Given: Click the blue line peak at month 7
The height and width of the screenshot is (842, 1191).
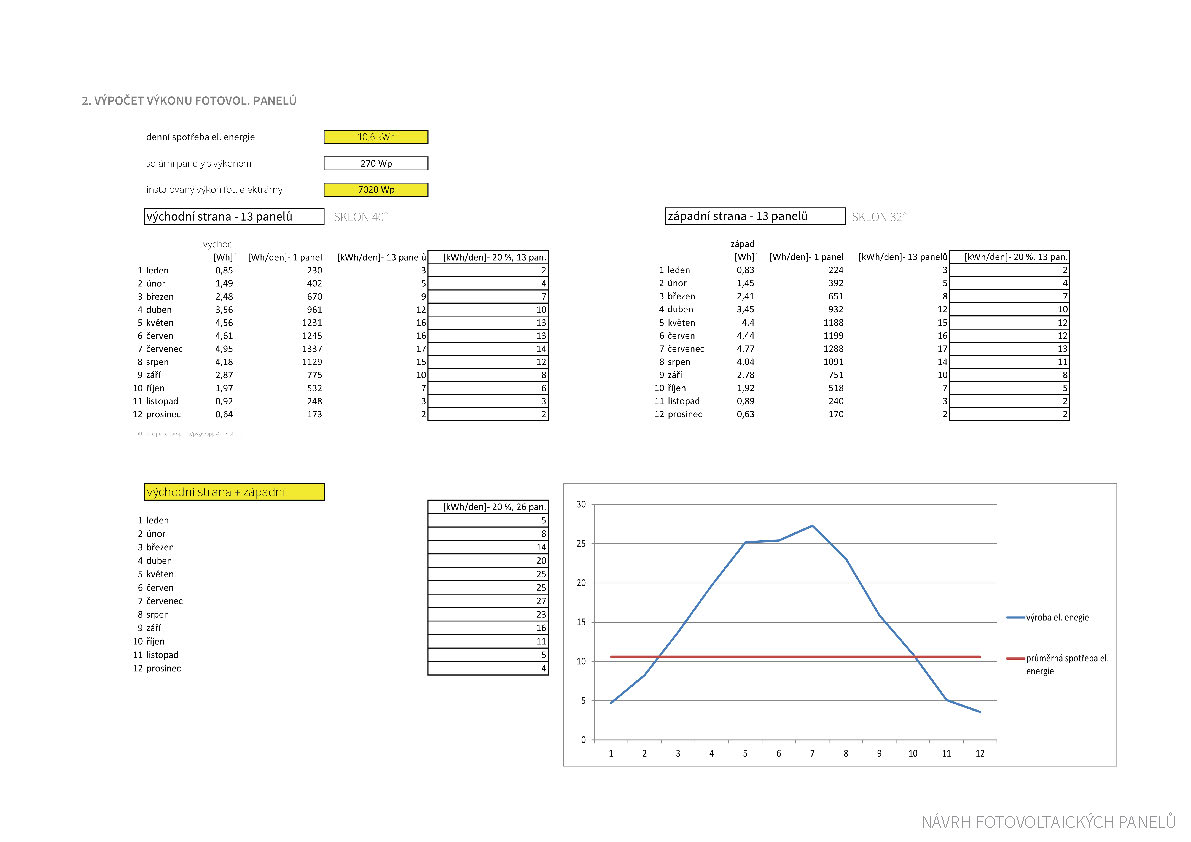Looking at the screenshot, I should 812,526.
